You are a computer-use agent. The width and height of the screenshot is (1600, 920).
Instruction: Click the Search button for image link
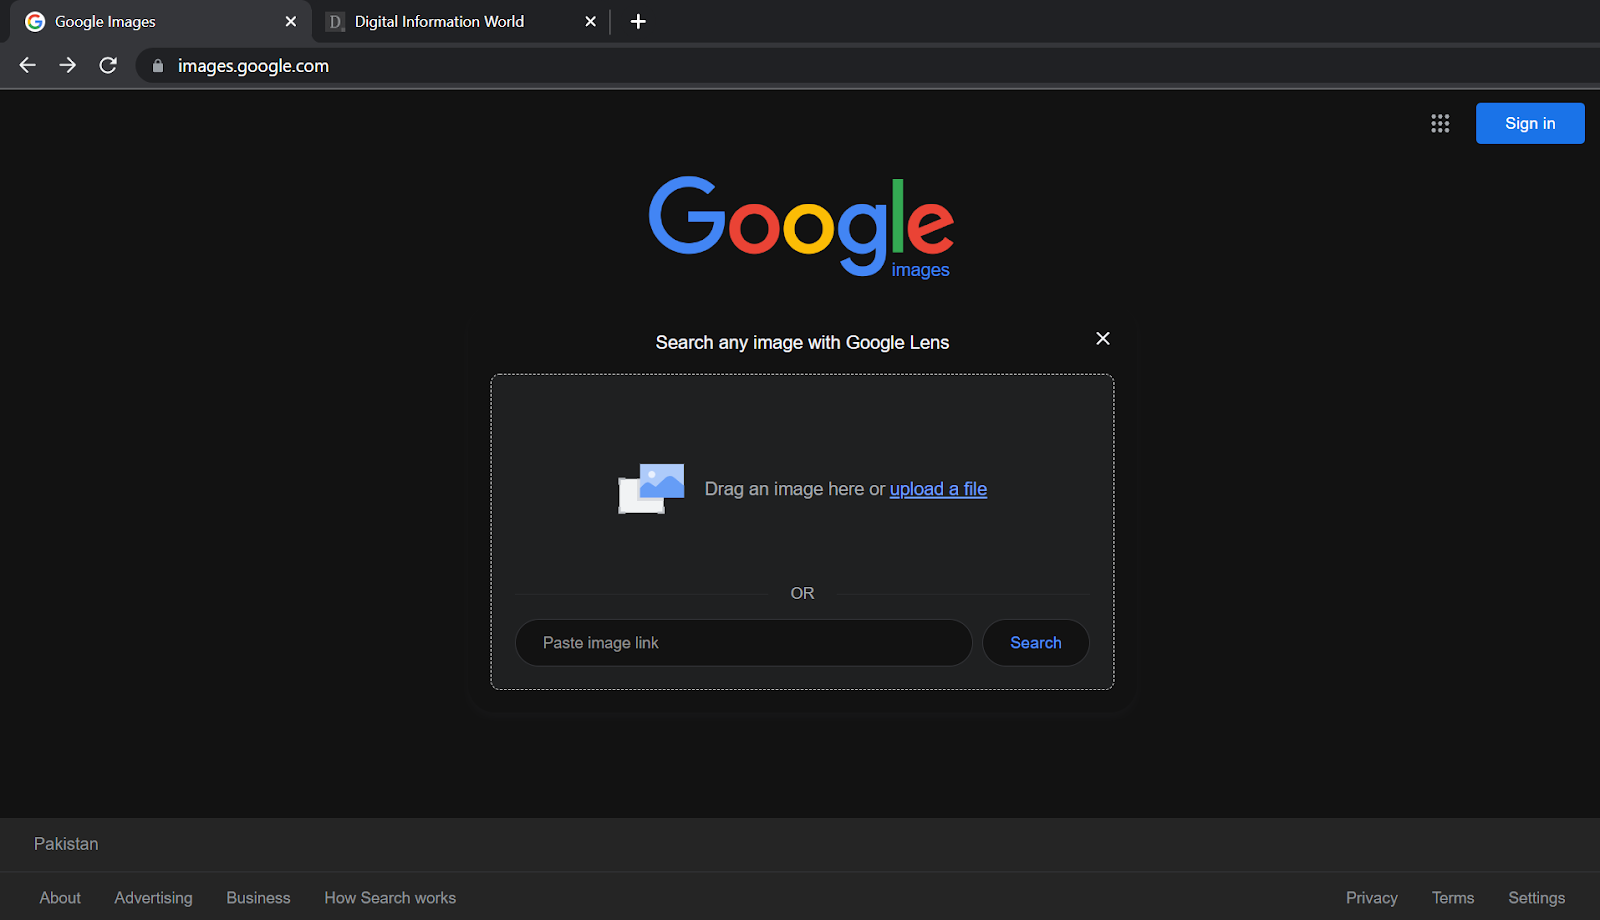(1036, 643)
